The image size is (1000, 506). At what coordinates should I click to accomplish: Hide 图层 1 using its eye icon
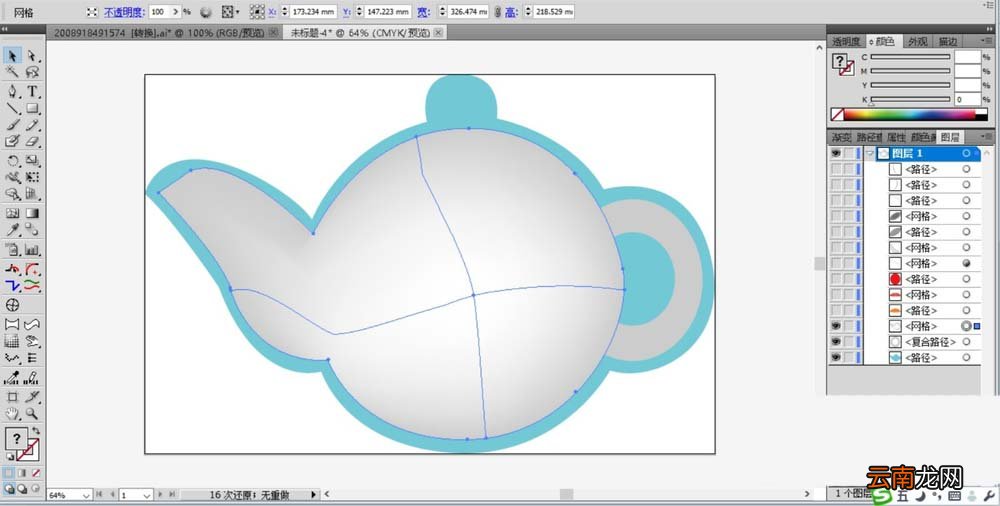(x=835, y=153)
